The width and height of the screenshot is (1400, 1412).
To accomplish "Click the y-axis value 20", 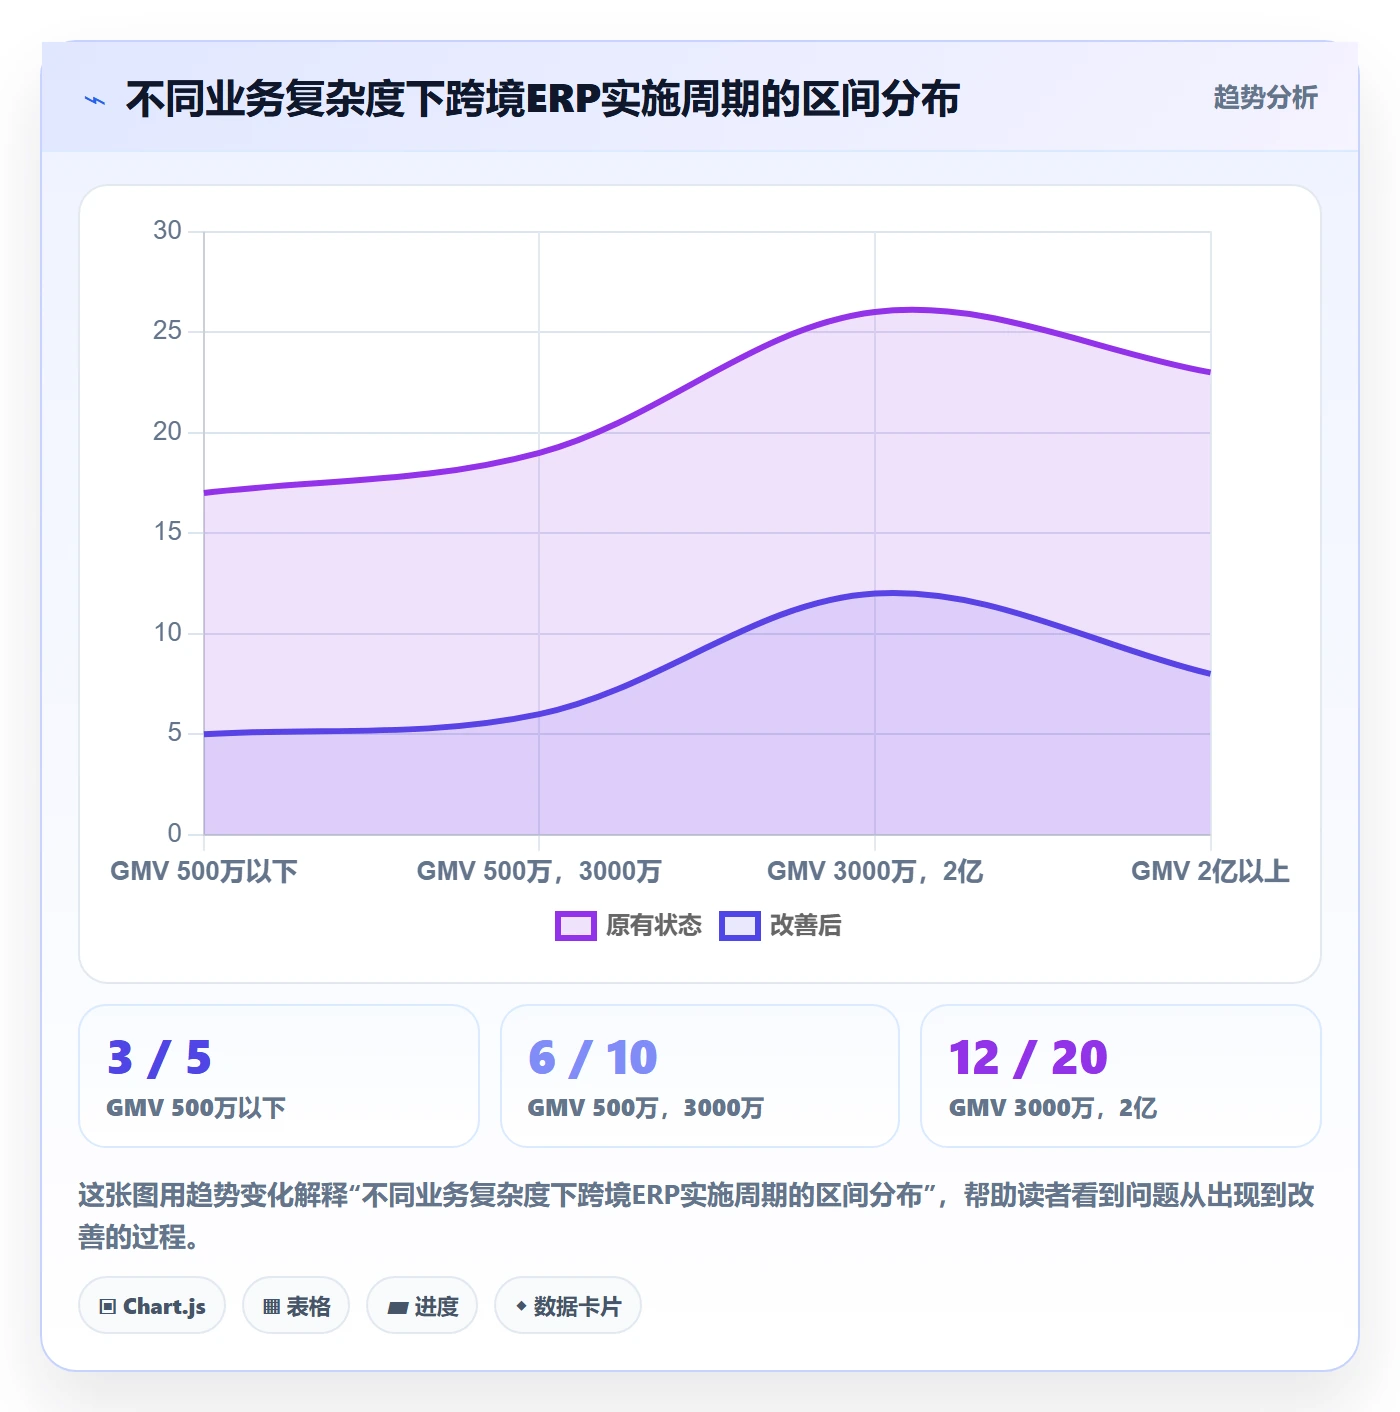I will [167, 432].
